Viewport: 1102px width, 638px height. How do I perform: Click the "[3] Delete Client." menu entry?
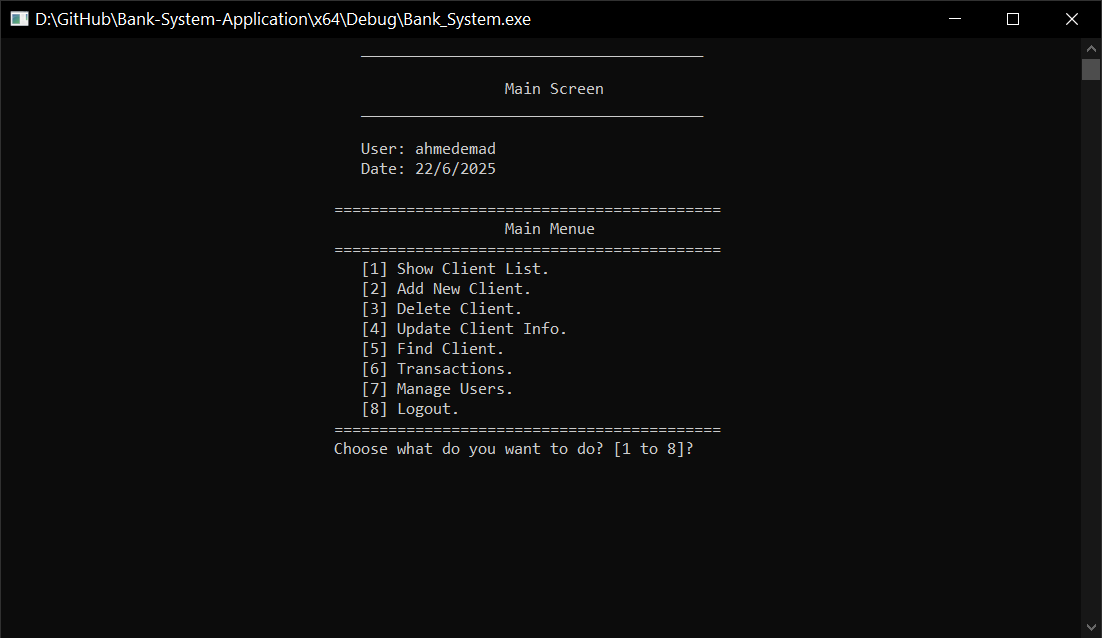(441, 309)
